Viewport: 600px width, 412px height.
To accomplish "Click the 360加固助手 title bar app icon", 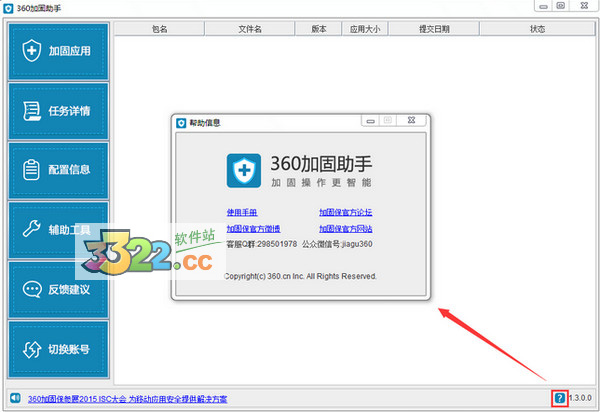I will pyautogui.click(x=8, y=8).
